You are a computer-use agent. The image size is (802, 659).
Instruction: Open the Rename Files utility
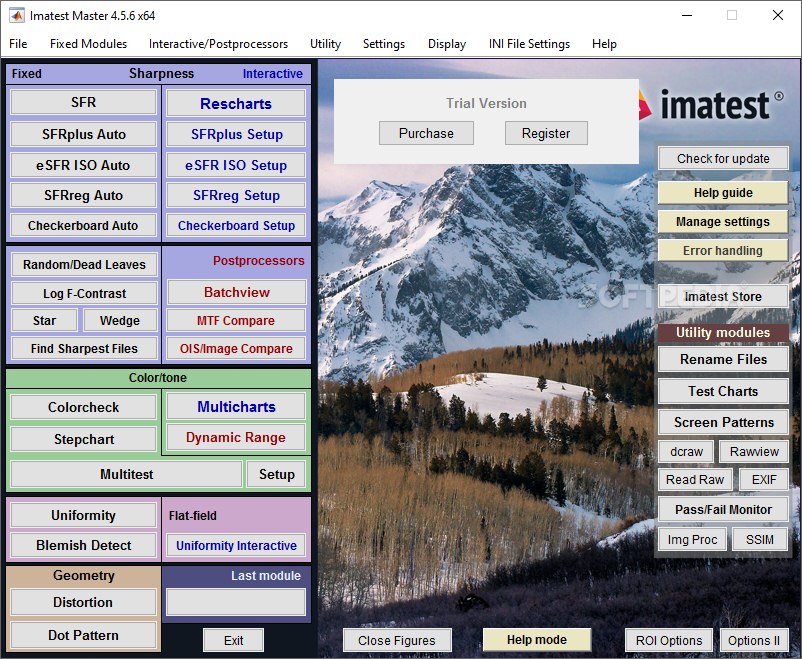click(723, 359)
